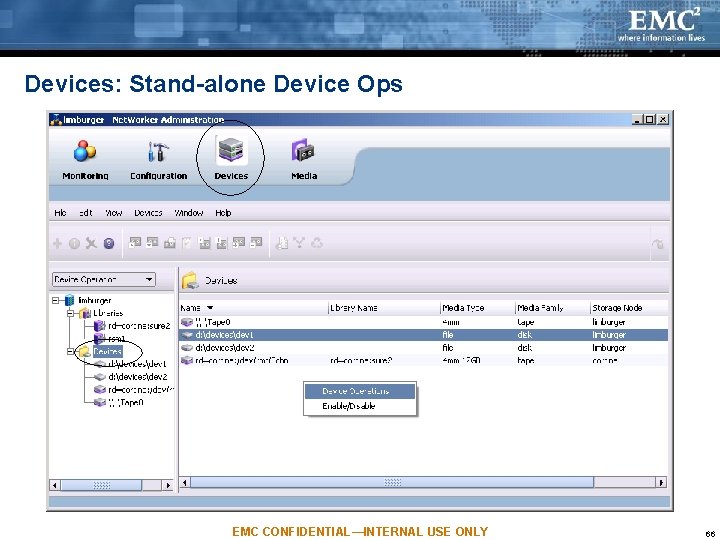The image size is (720, 540).
Task: Select the Devices folder in the tree
Action: [x=107, y=352]
